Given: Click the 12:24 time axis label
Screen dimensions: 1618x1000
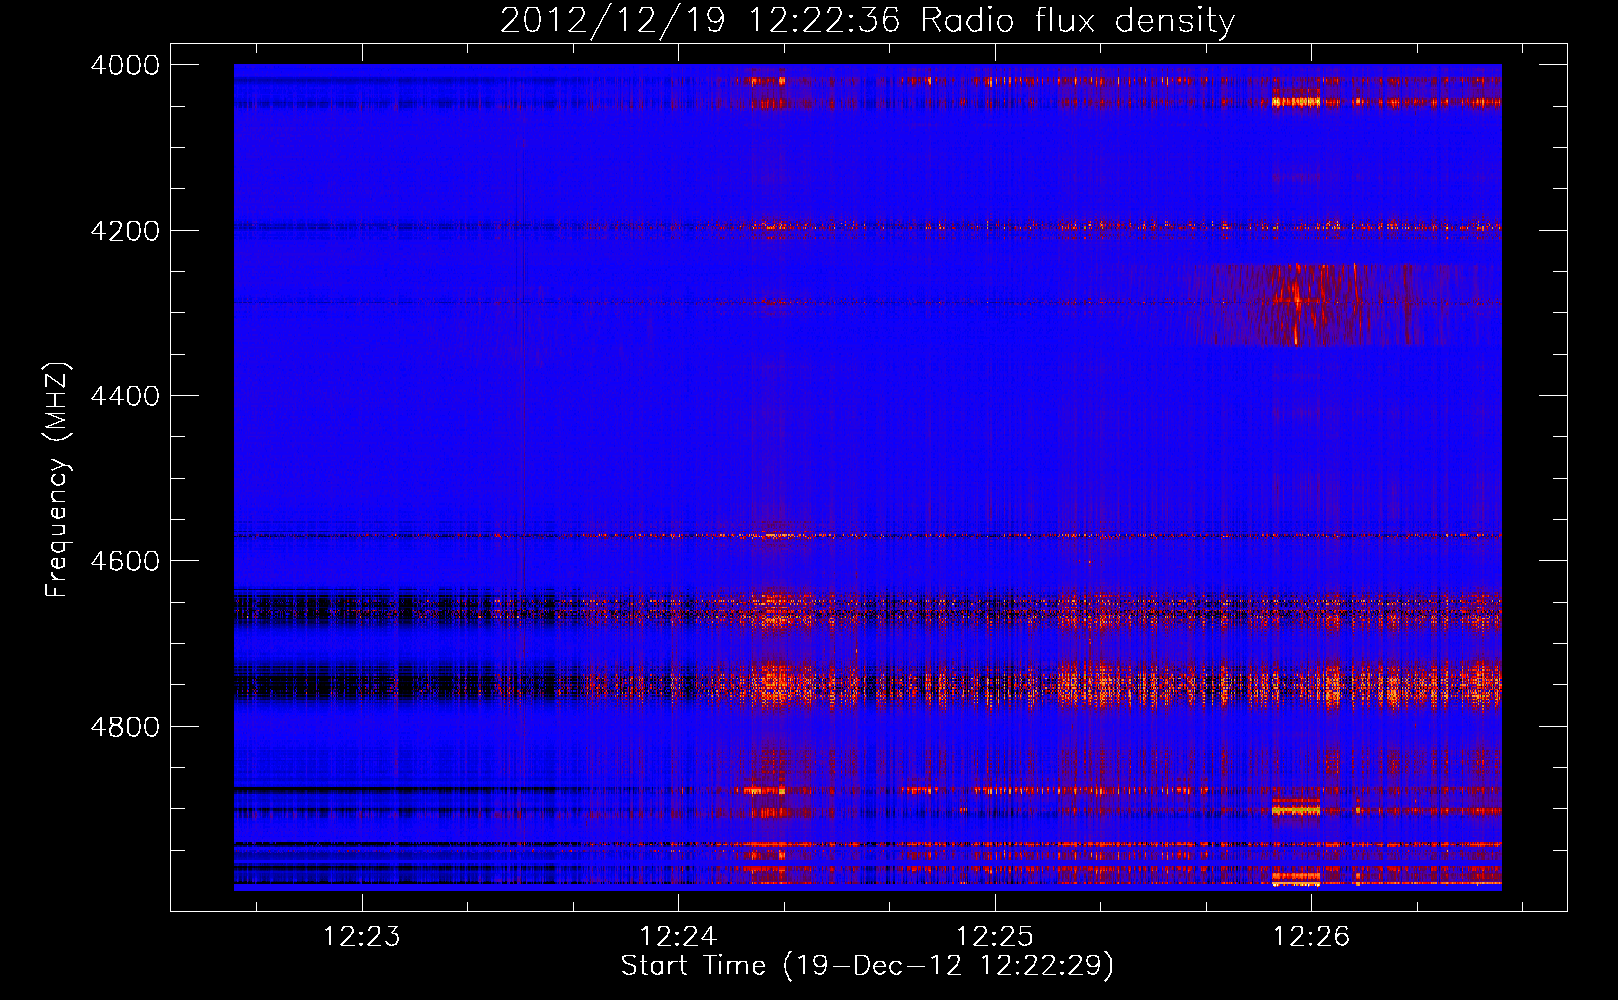Looking at the screenshot, I should pos(678,936).
